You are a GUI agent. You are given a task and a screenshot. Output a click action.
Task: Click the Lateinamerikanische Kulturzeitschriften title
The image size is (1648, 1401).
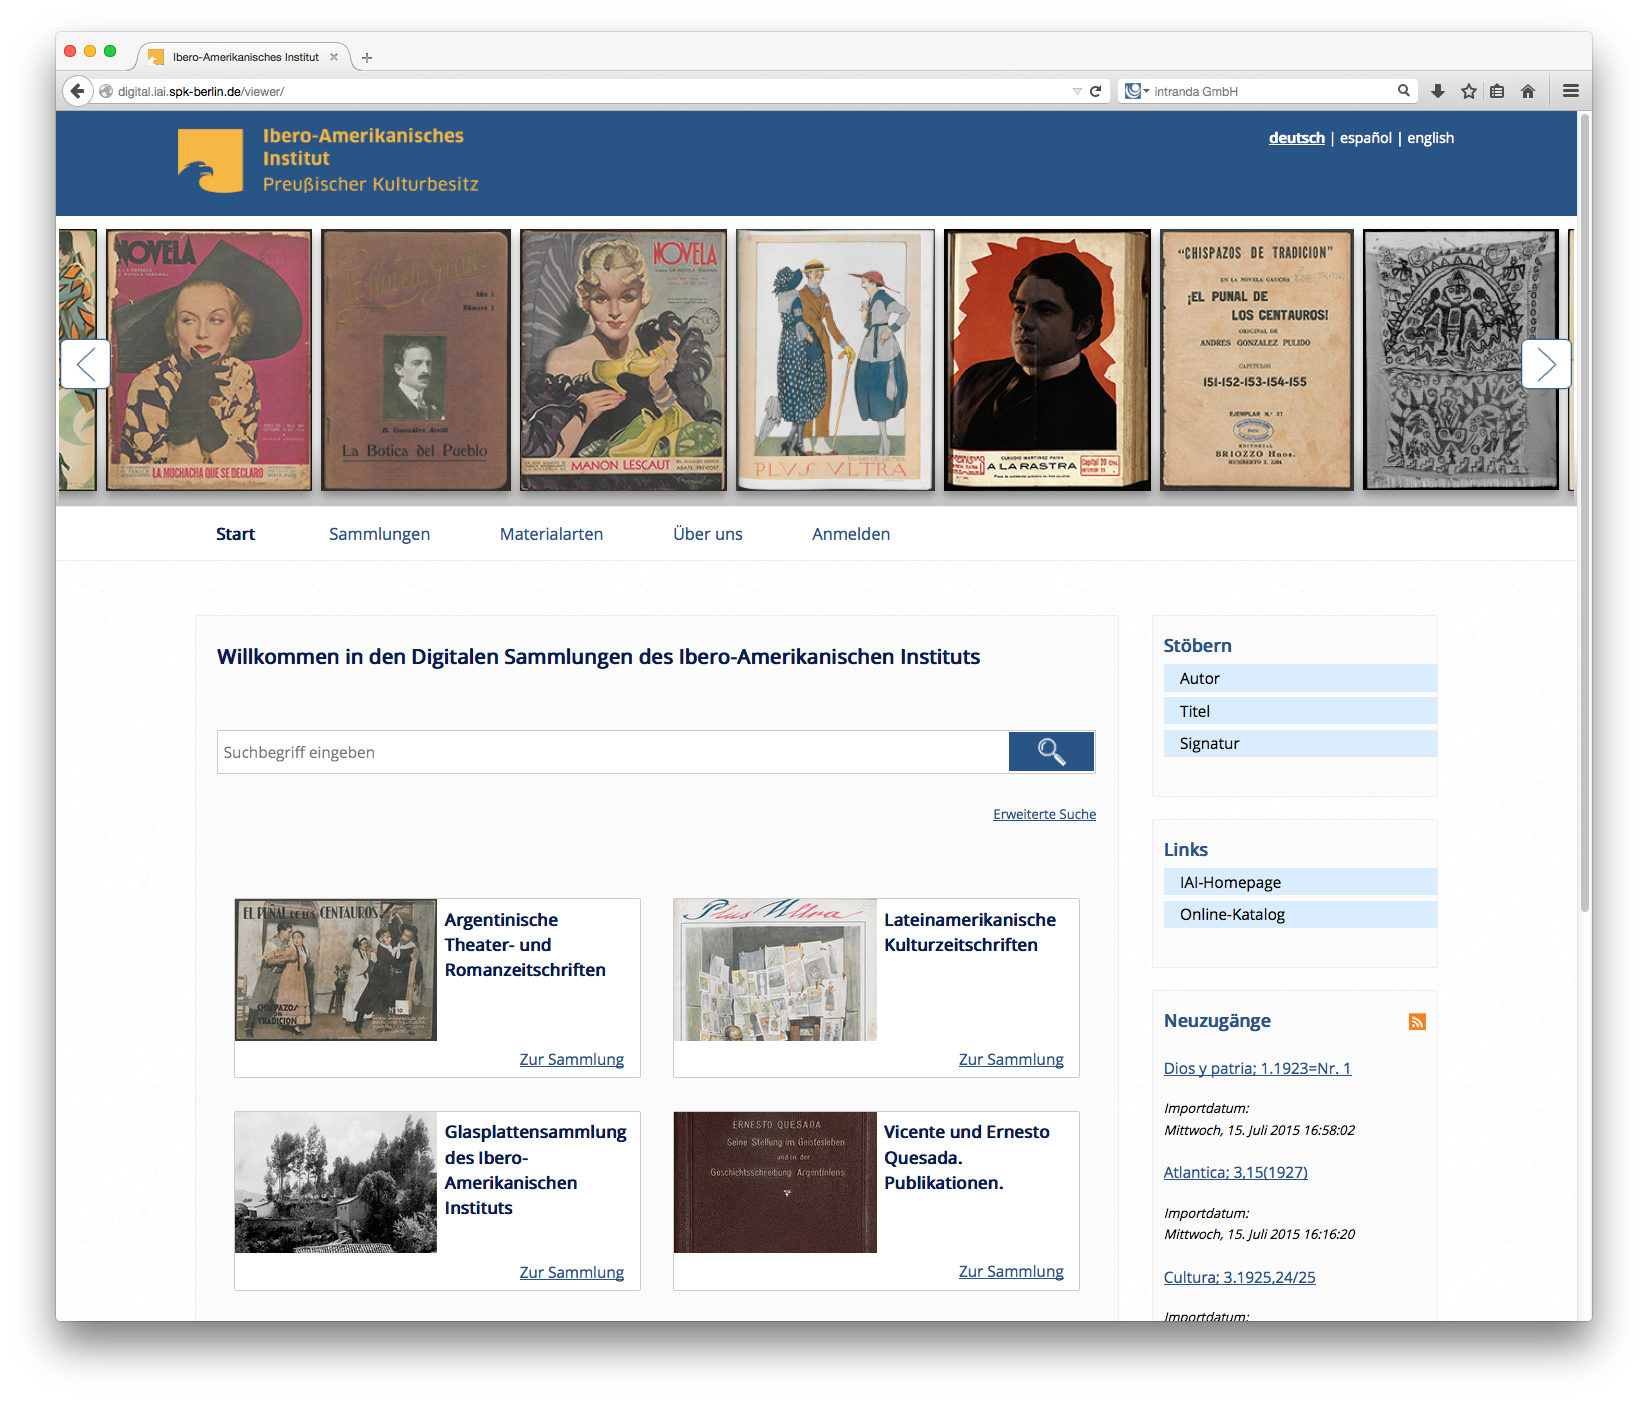click(x=970, y=932)
